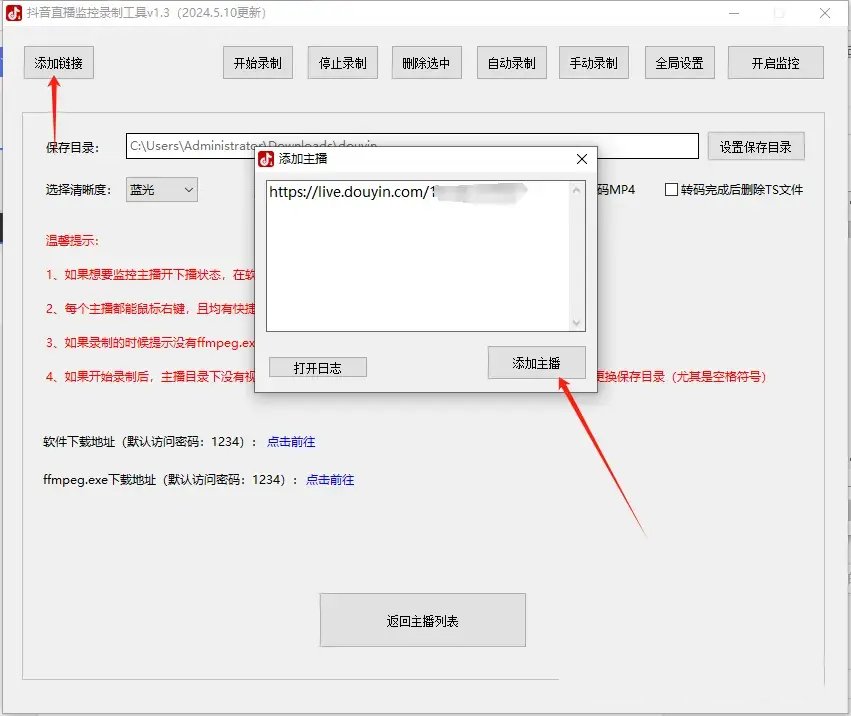The image size is (851, 716).
Task: Click 设置保存目录 button
Action: [756, 147]
